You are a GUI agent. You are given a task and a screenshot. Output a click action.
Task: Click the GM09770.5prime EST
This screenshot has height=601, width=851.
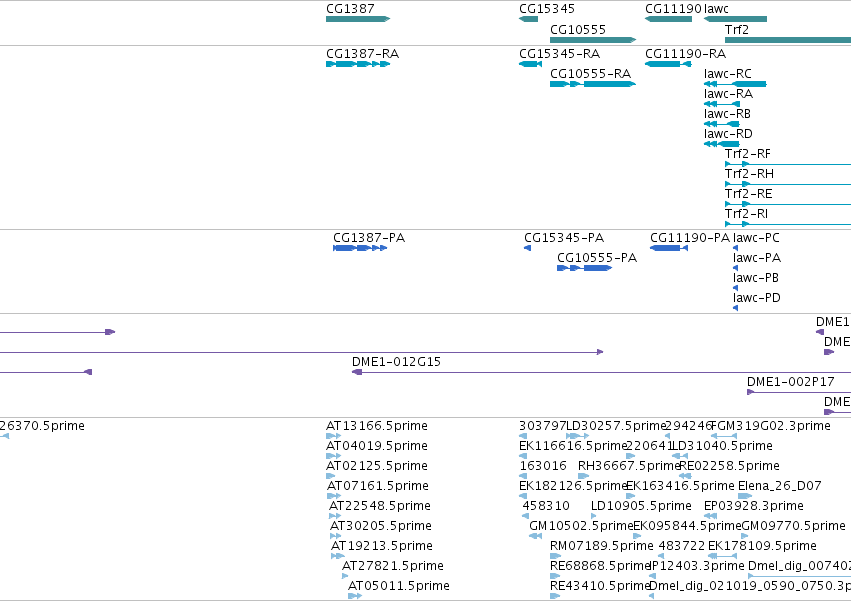pyautogui.click(x=745, y=536)
